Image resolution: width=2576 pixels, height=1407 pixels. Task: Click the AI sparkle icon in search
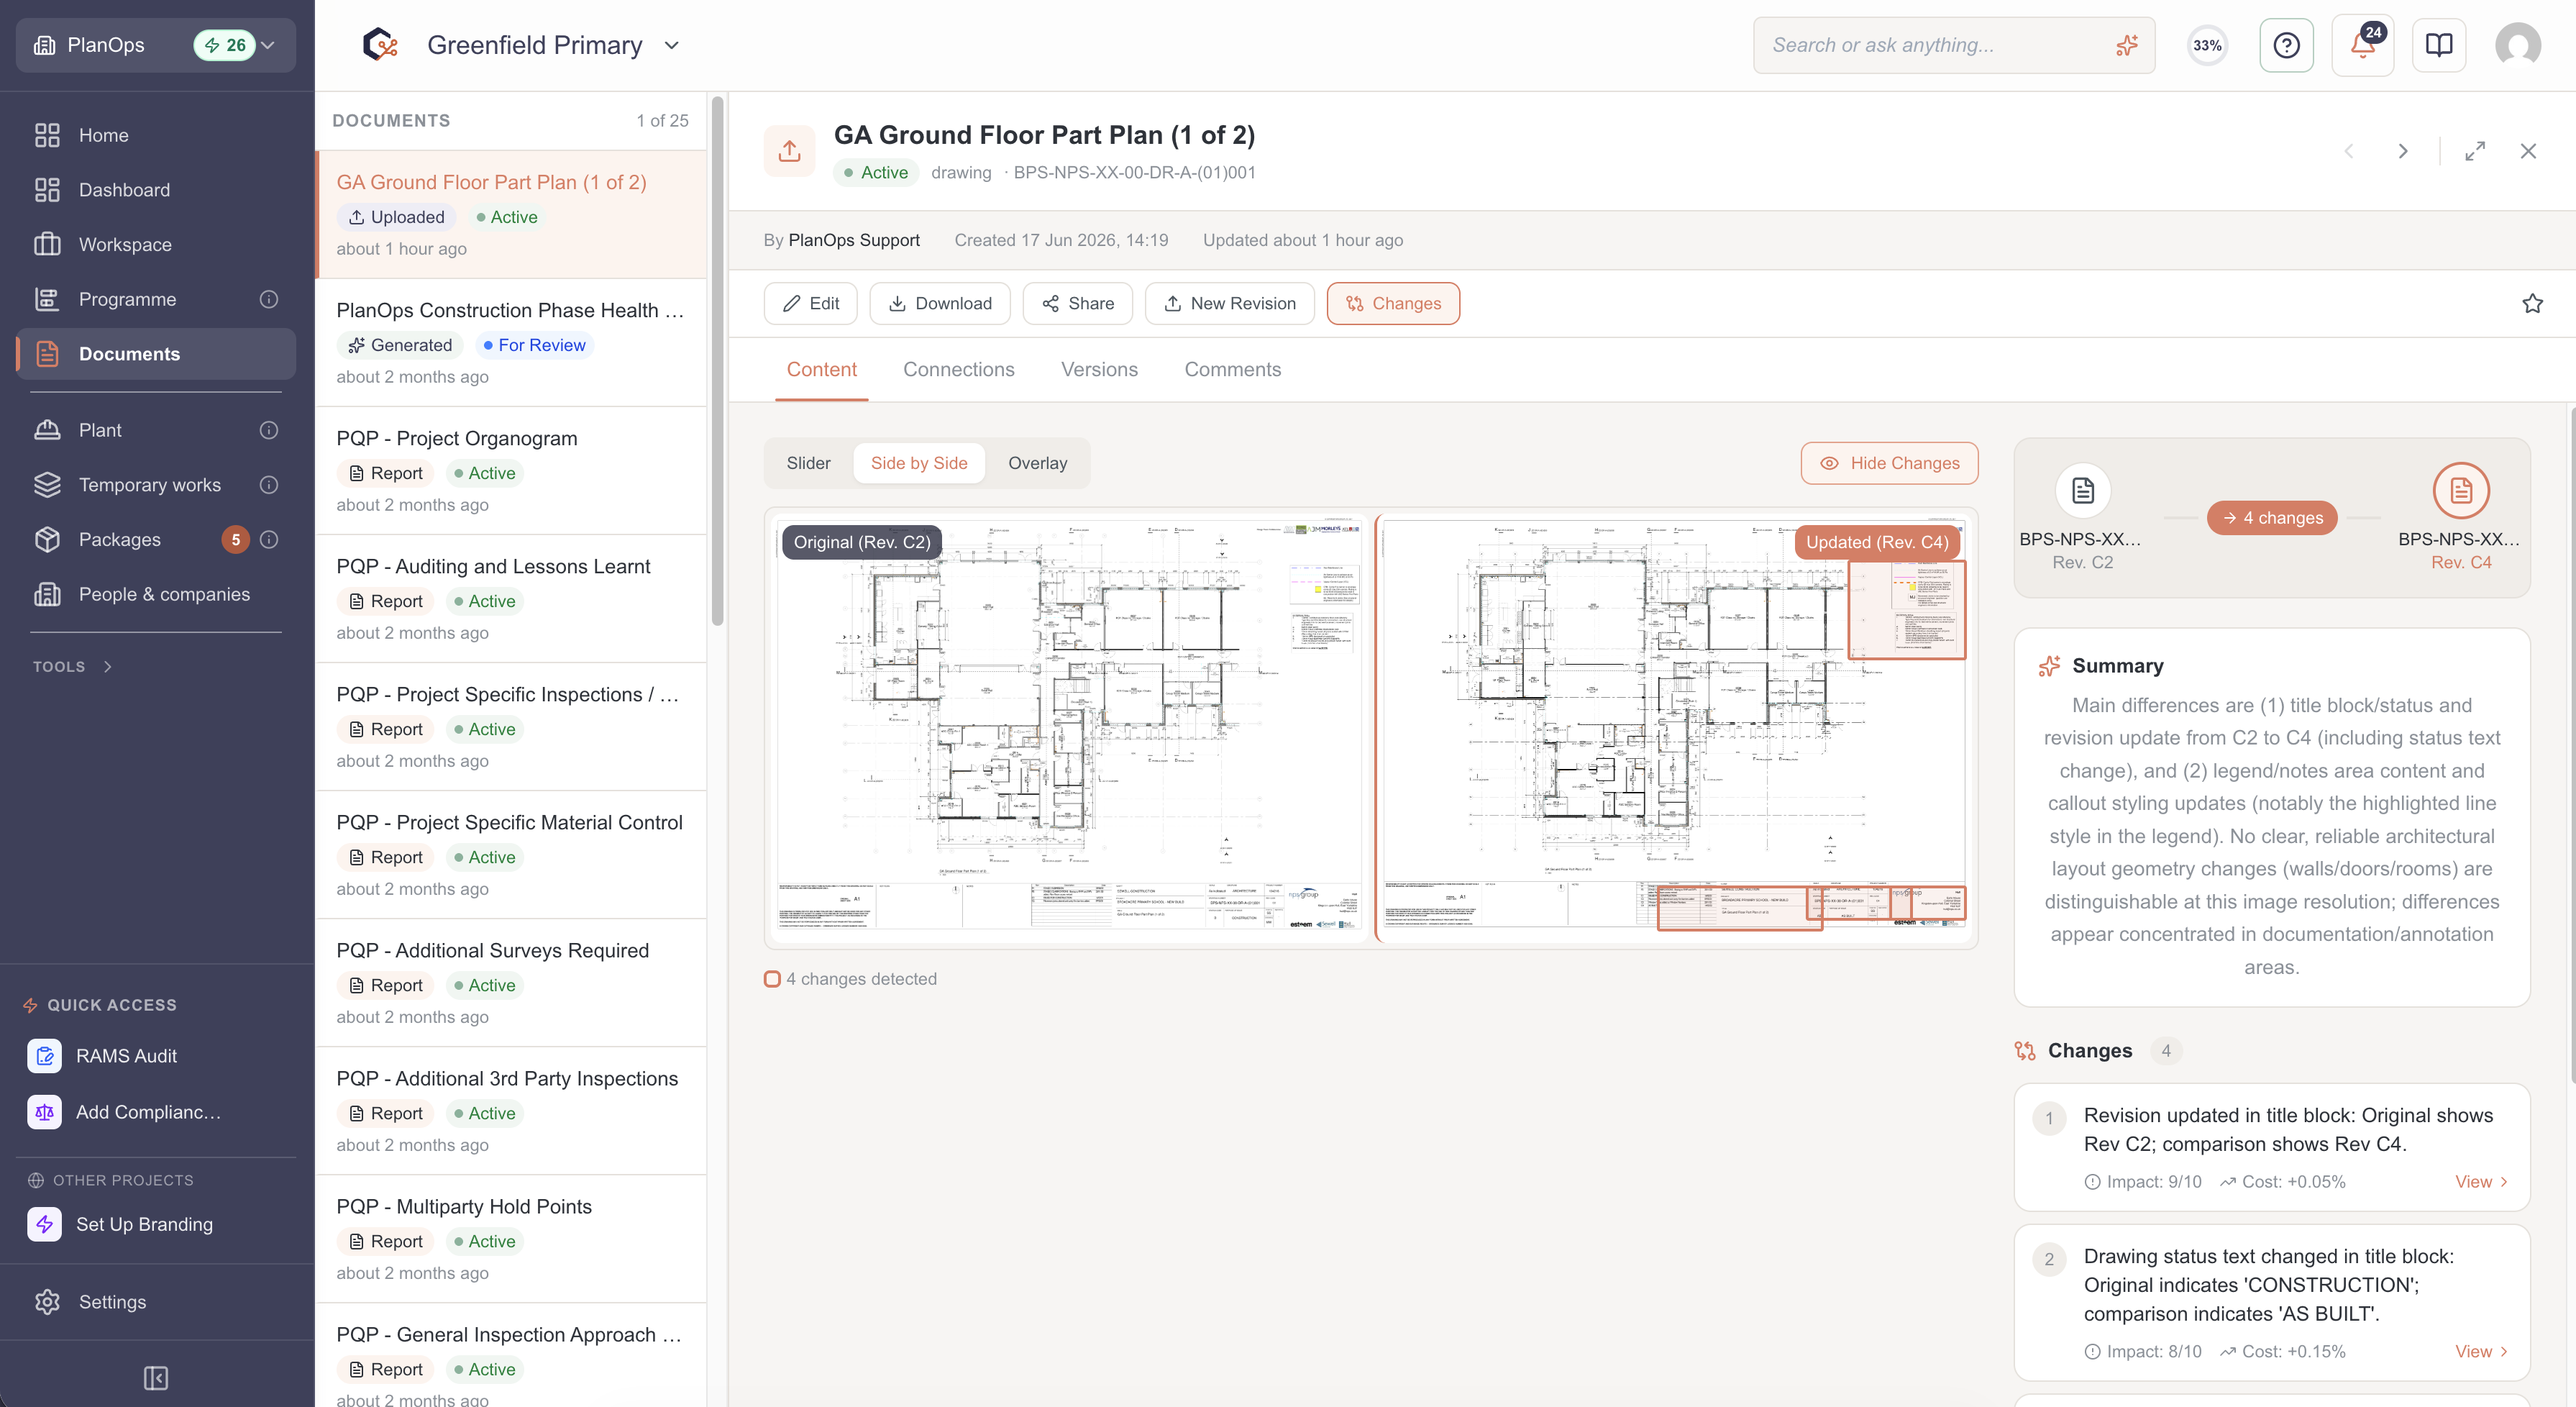(2127, 45)
